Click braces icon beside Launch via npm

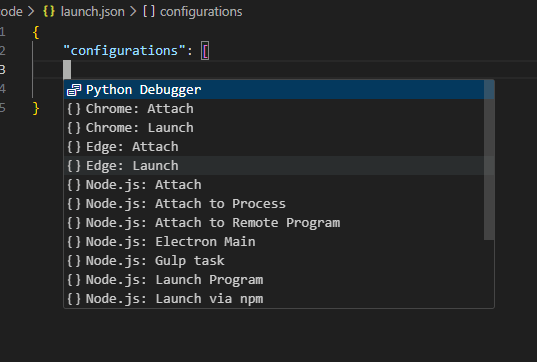click(x=74, y=299)
